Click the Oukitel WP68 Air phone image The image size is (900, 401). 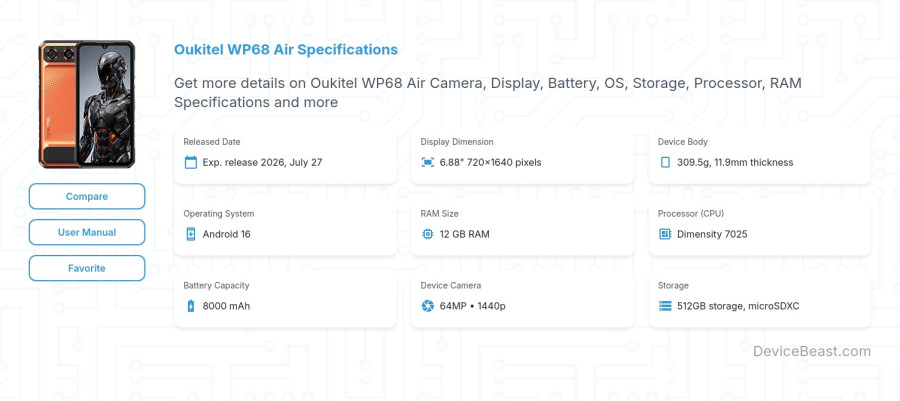point(87,104)
